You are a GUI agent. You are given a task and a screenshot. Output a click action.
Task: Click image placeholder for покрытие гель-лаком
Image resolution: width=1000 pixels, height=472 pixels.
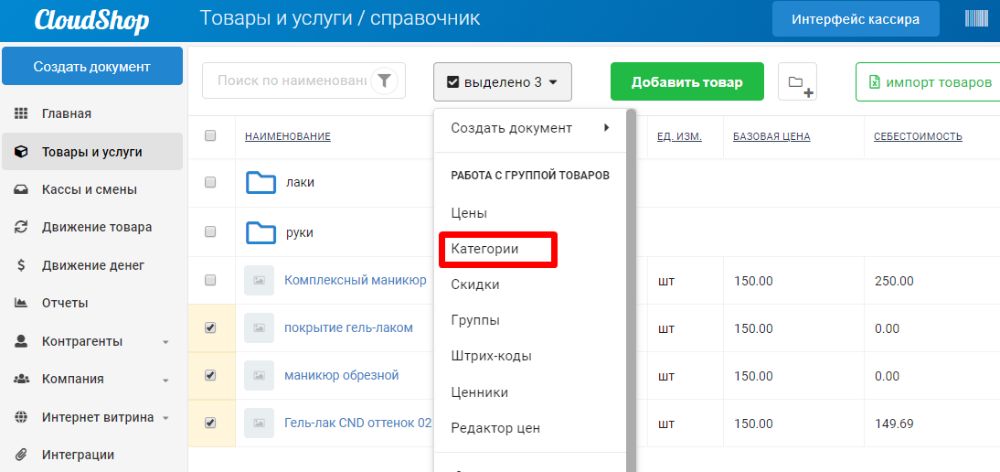click(x=259, y=328)
